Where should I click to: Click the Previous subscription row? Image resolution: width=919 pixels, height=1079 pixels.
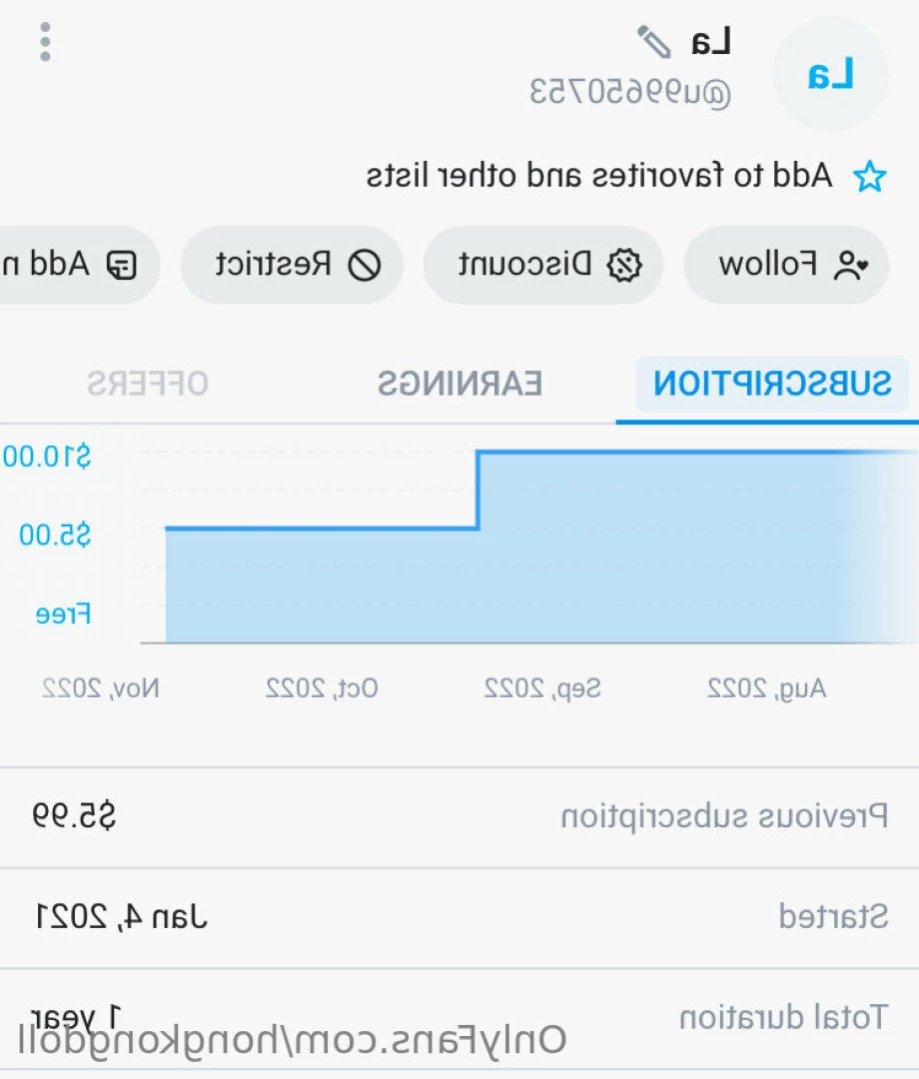pyautogui.click(x=459, y=817)
